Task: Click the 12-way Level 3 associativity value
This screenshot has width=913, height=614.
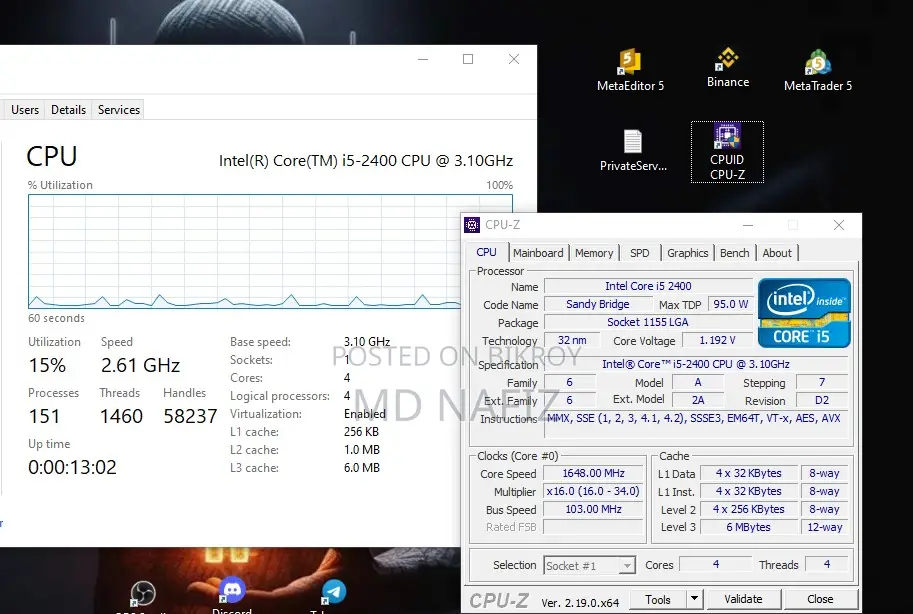Action: (x=824, y=527)
